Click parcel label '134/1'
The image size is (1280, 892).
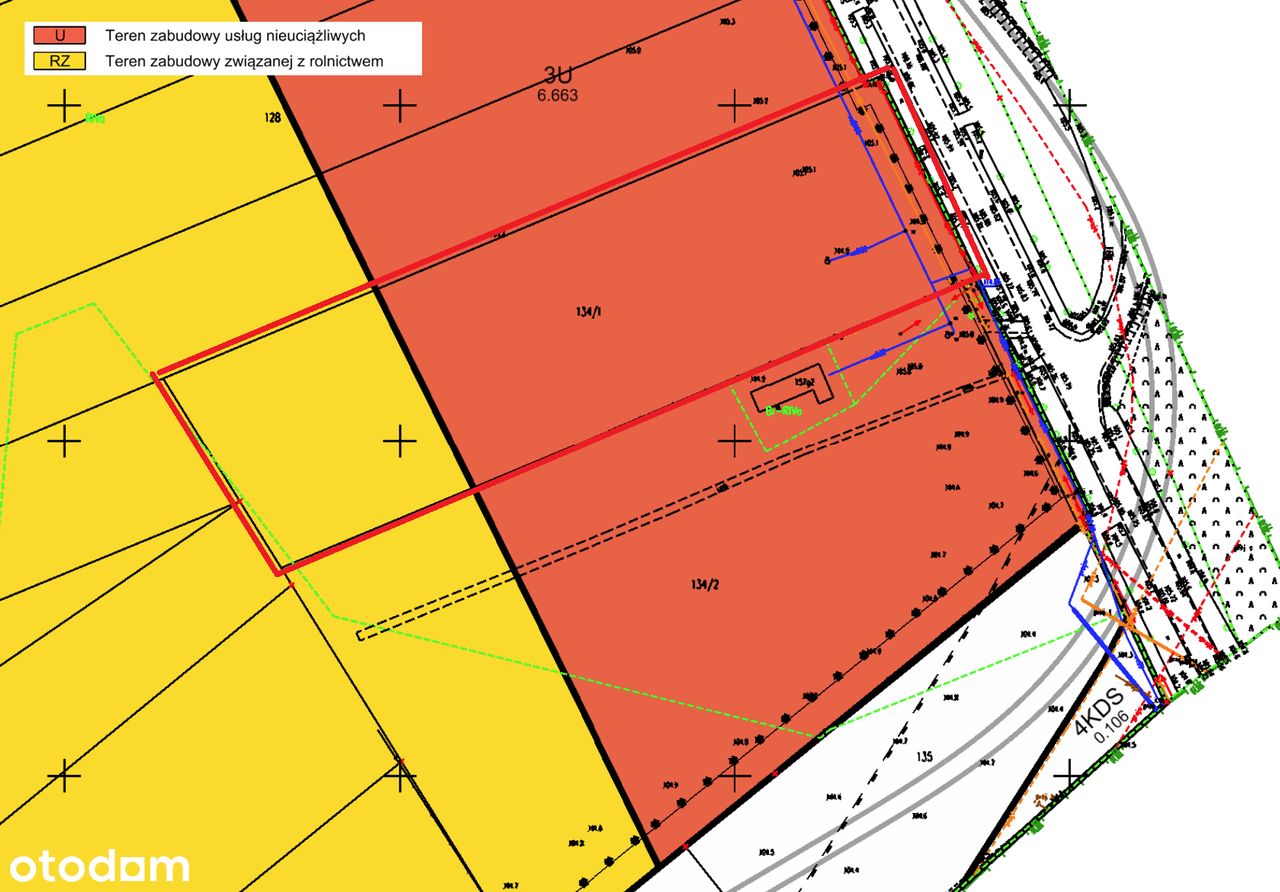[x=589, y=311]
